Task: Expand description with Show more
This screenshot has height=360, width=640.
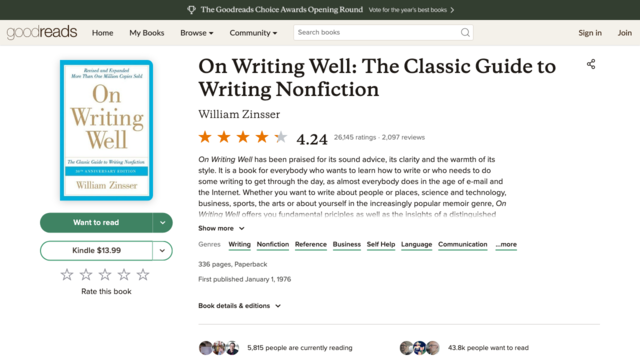Action: [x=222, y=228]
